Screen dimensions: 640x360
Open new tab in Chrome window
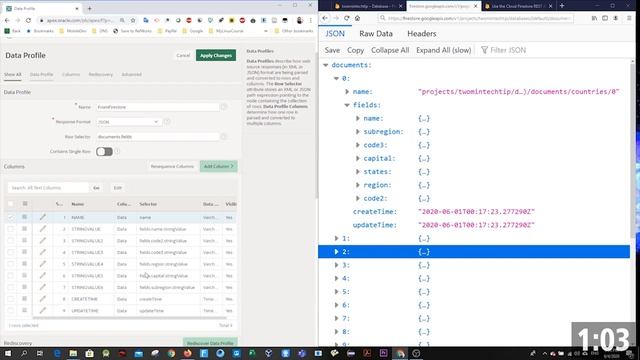point(89,8)
